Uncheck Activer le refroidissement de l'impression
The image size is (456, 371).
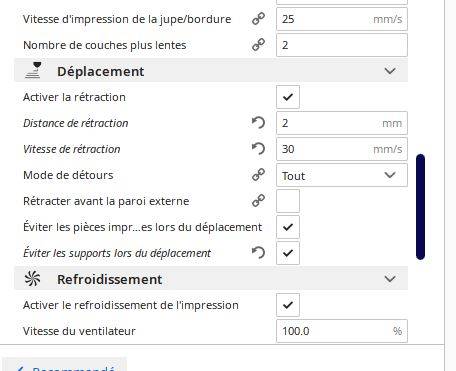(288, 305)
